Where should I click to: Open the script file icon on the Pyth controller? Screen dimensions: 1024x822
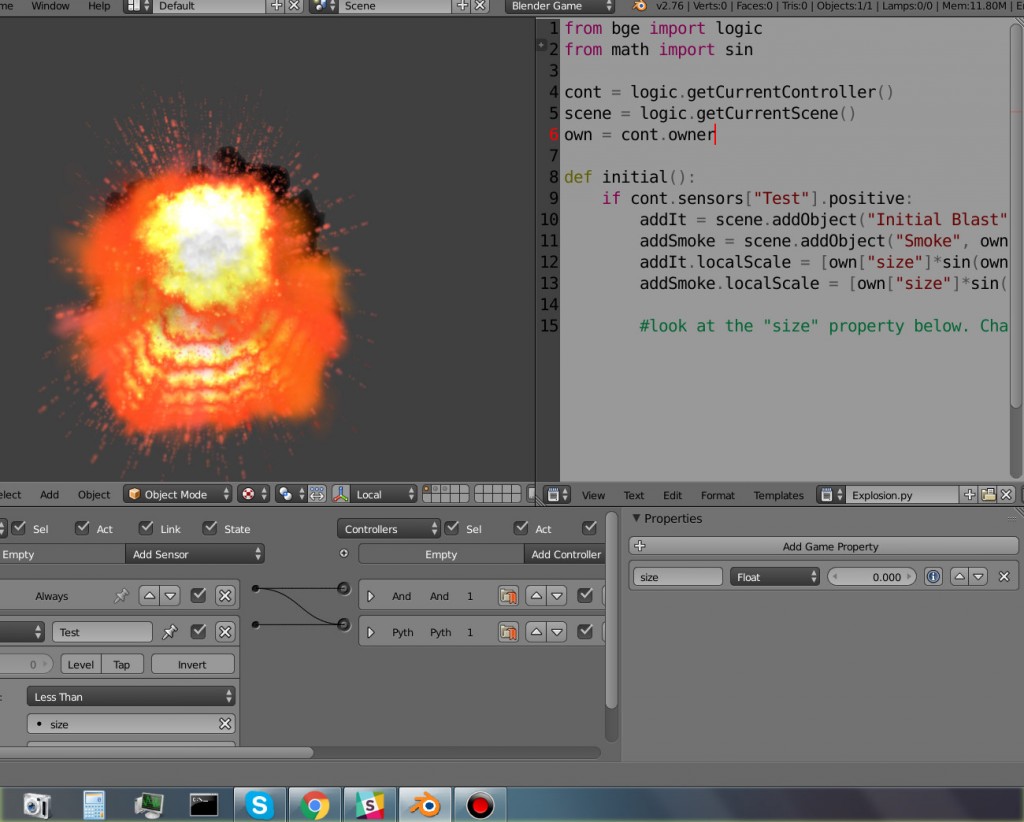coord(508,631)
